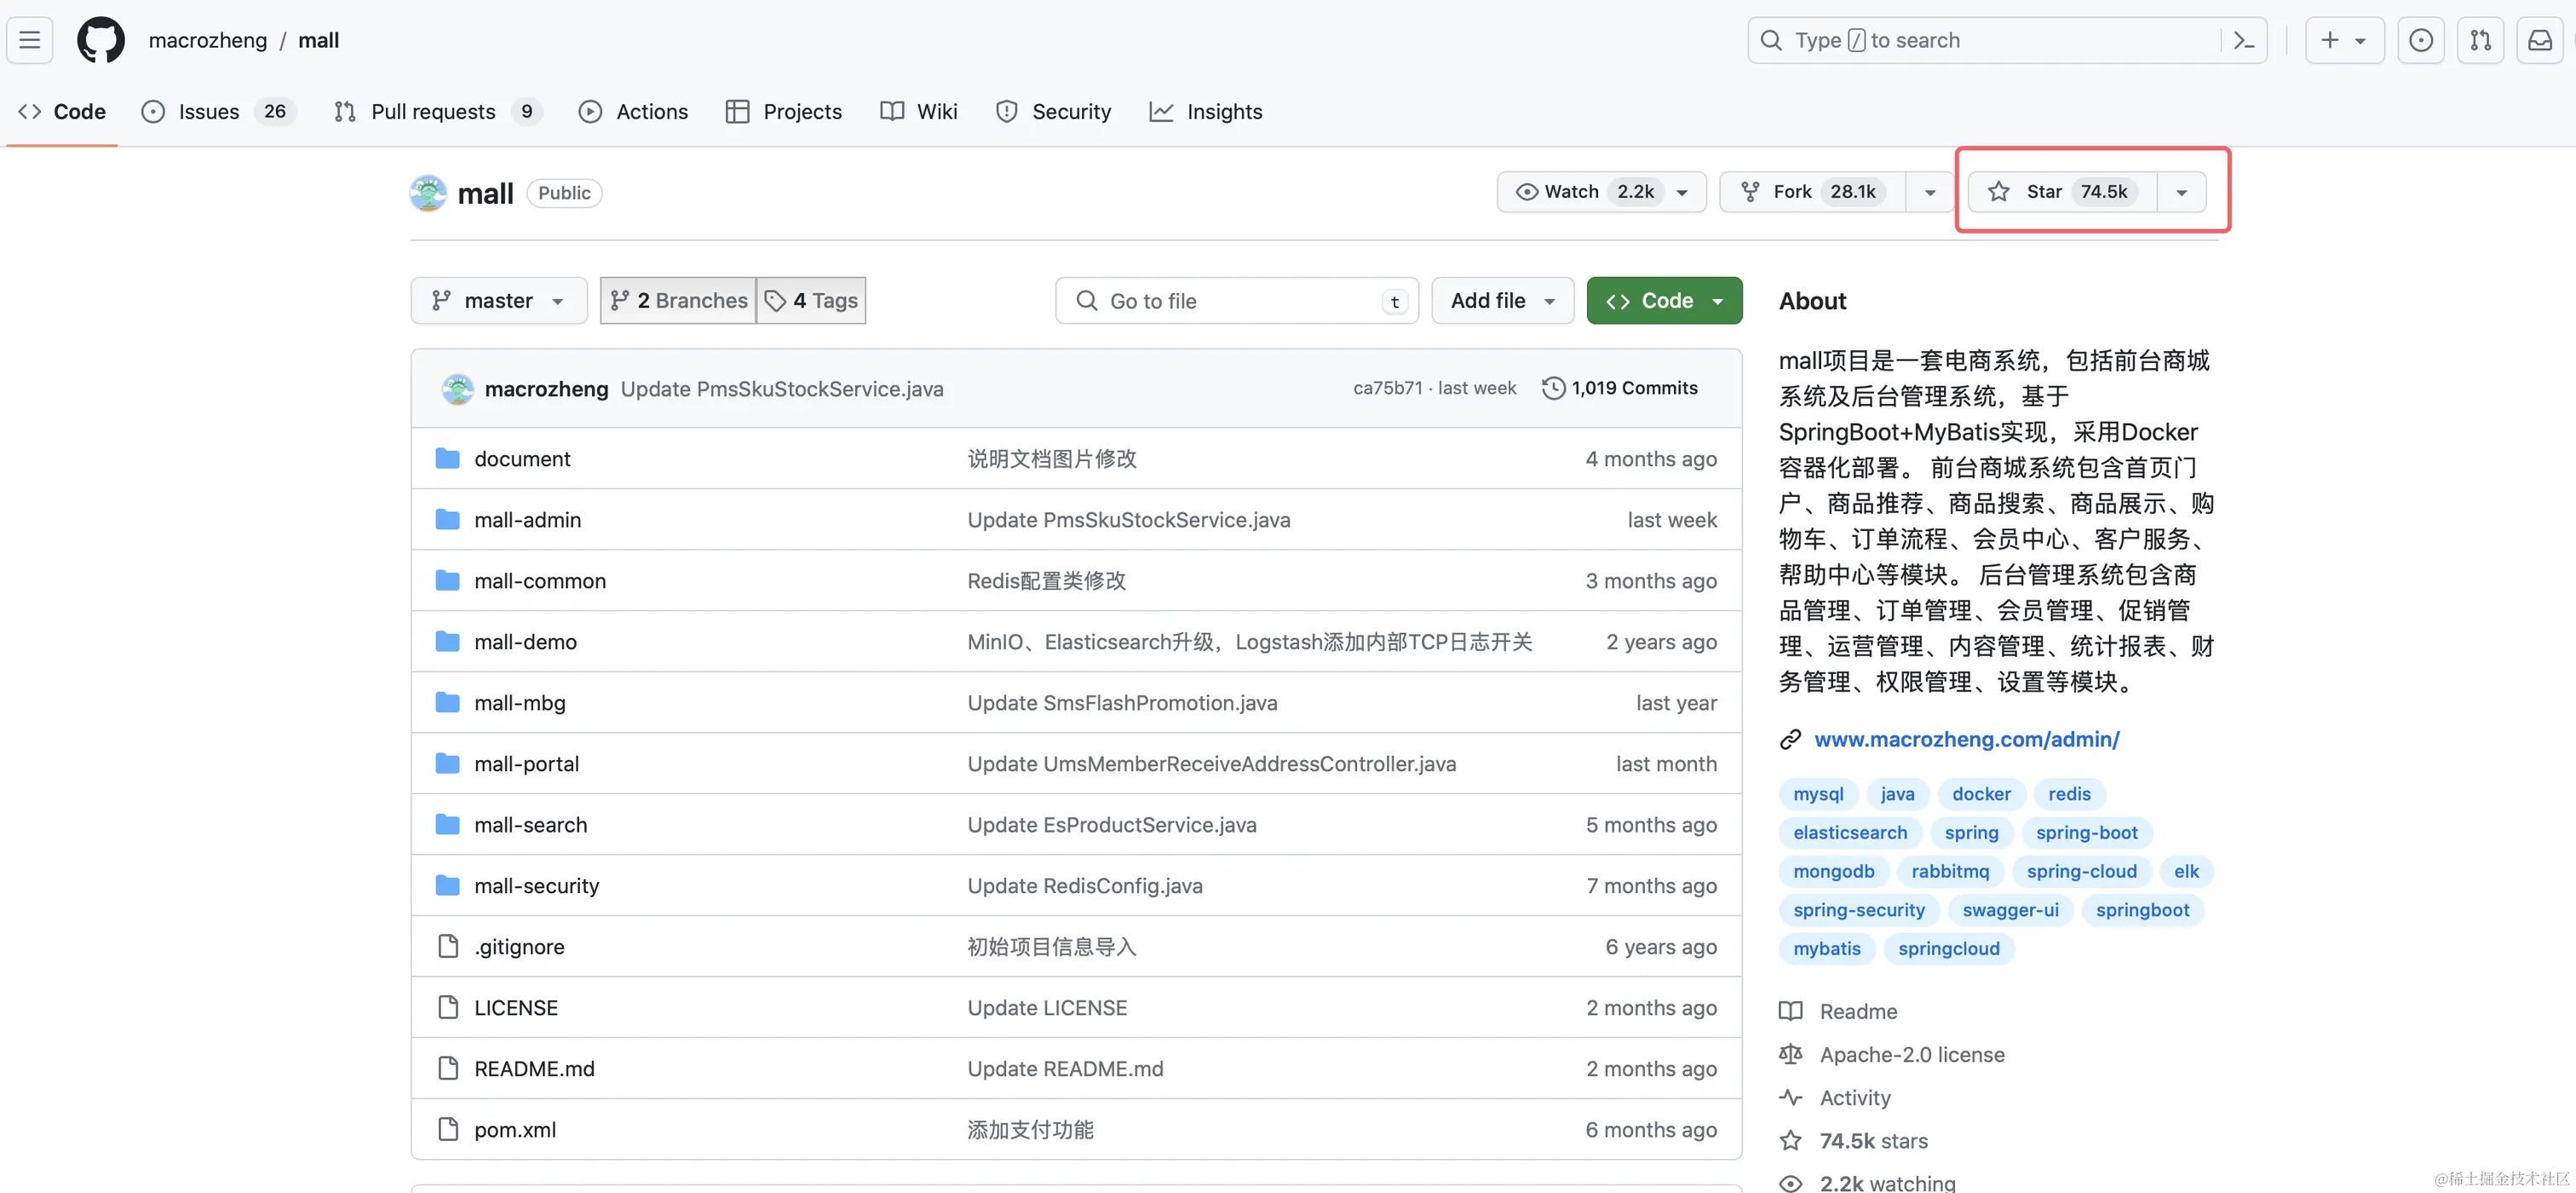The image size is (2576, 1193).
Task: Click the mall-security folder icon
Action: tap(448, 886)
